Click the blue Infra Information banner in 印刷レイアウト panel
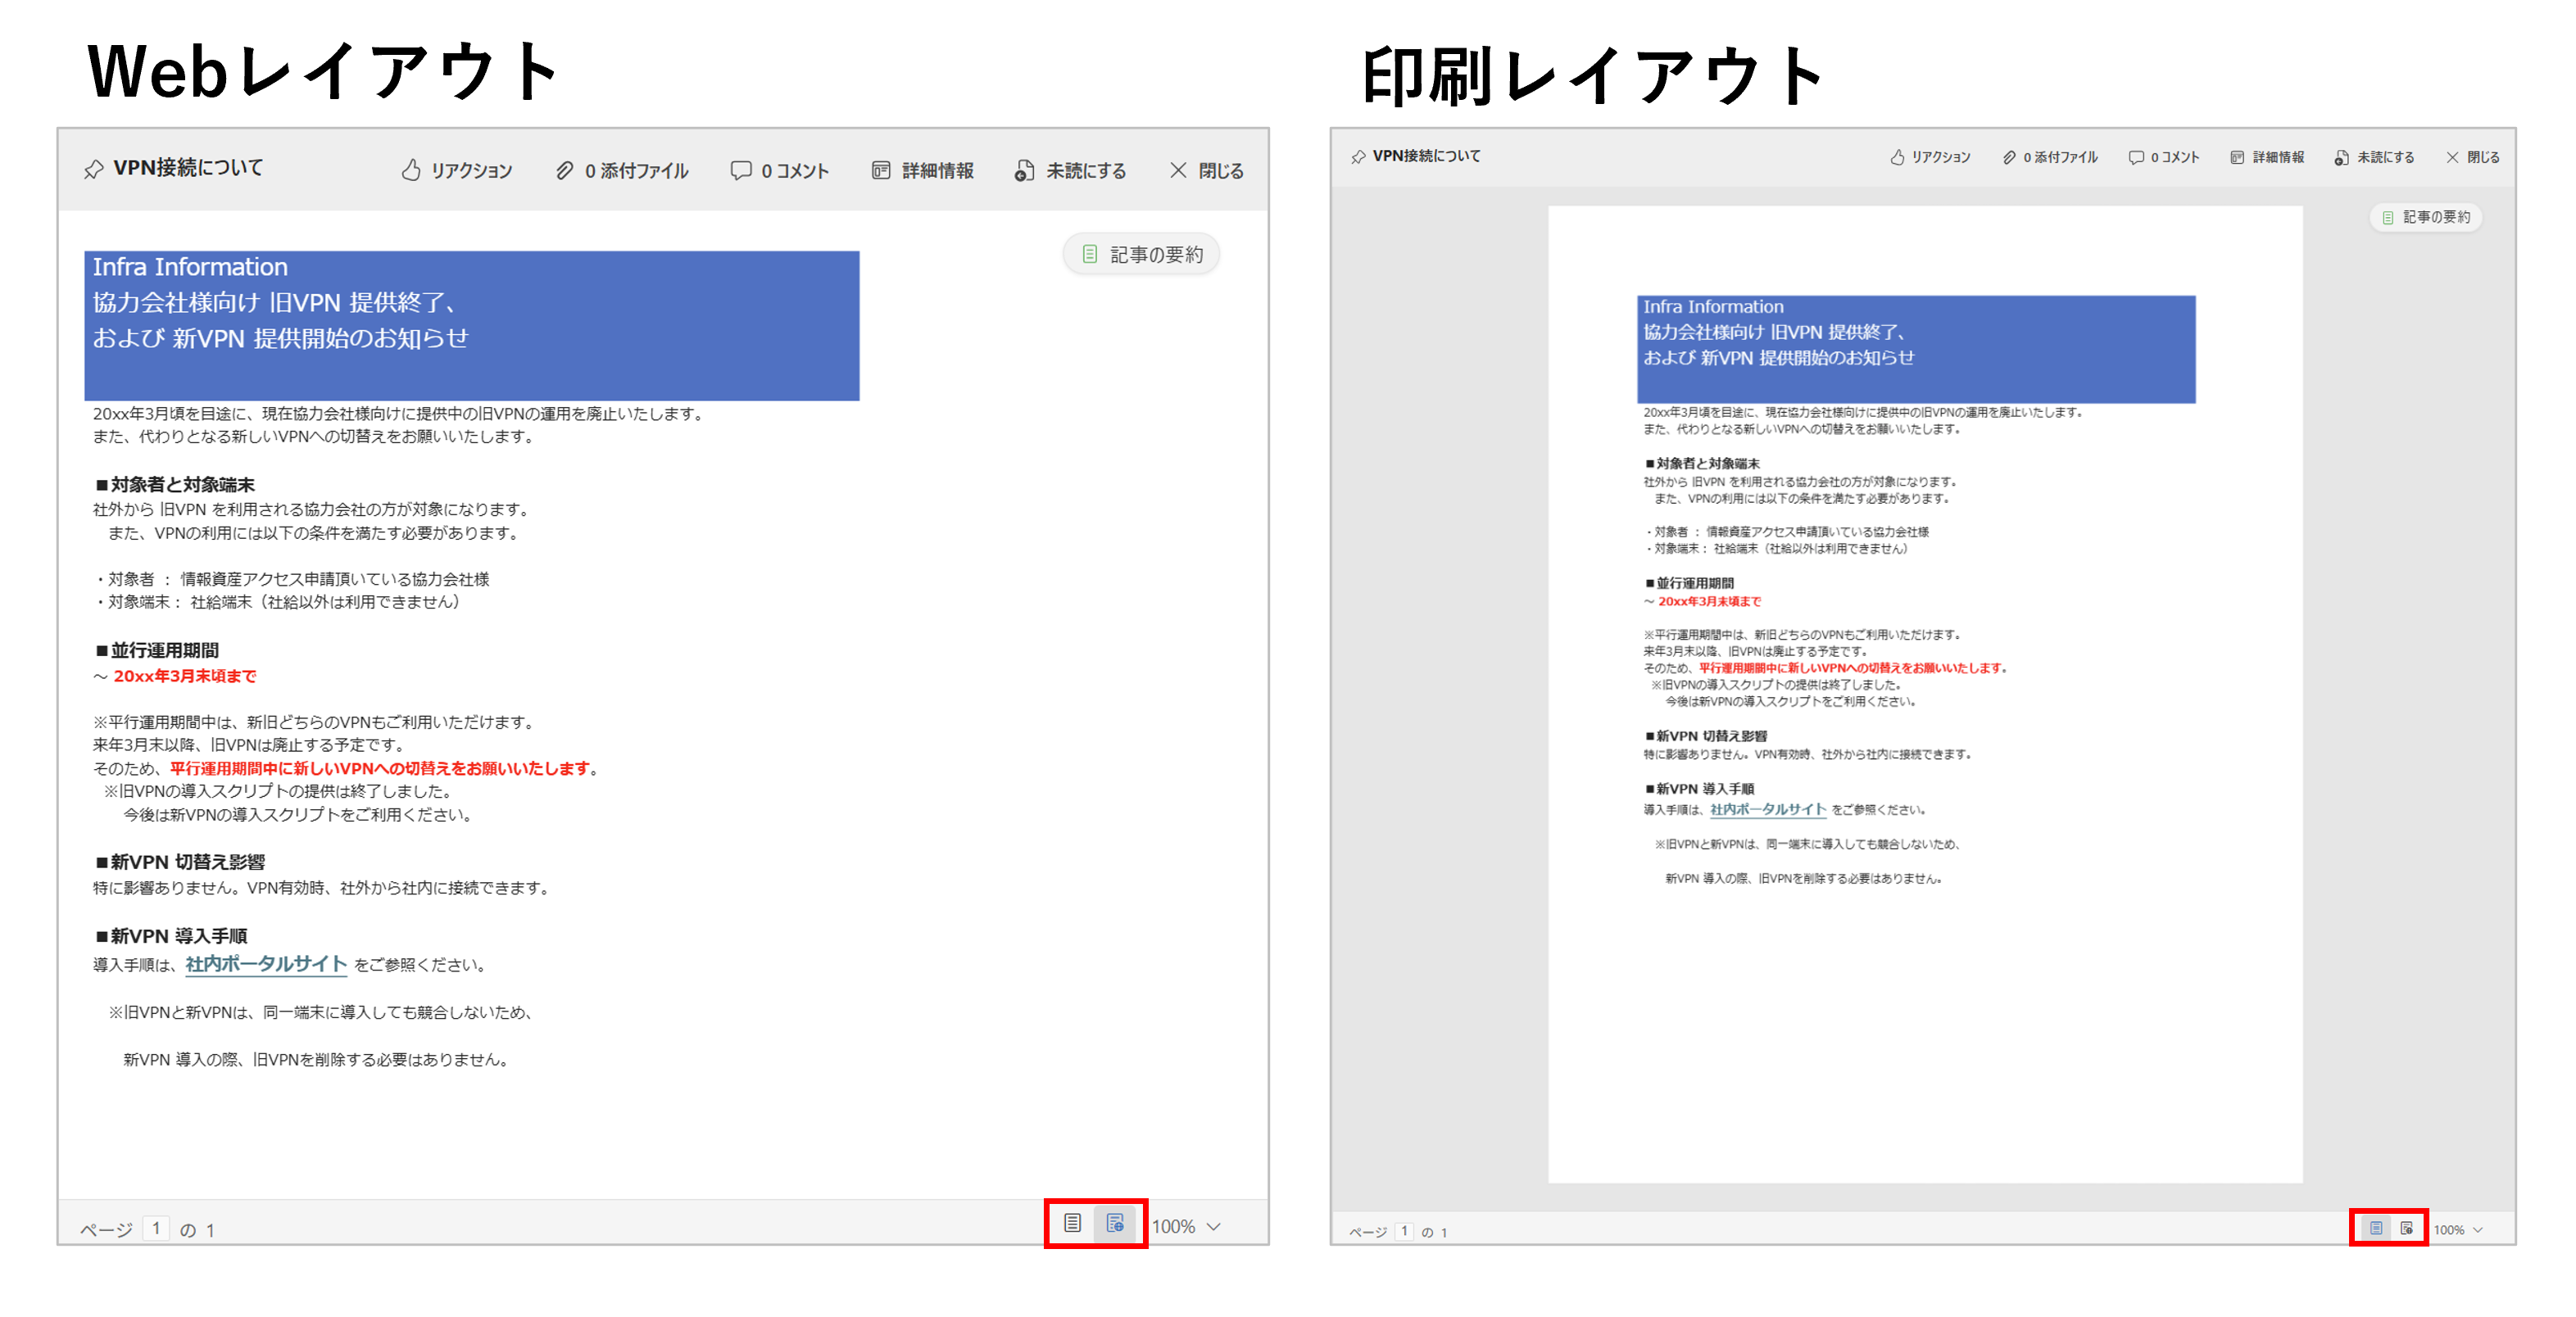Image resolution: width=2576 pixels, height=1317 pixels. (1916, 349)
